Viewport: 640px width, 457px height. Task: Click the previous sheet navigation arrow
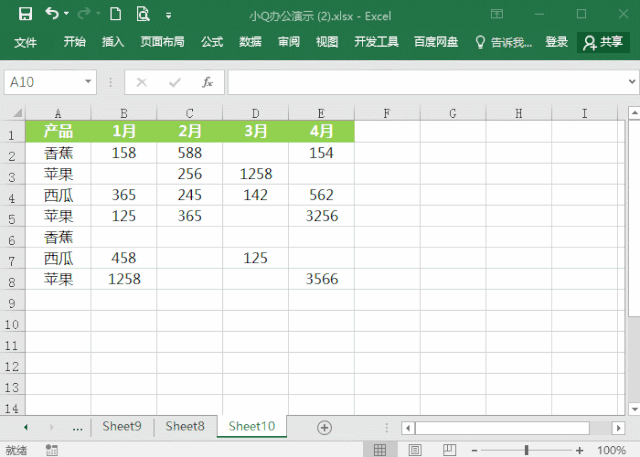tap(26, 427)
